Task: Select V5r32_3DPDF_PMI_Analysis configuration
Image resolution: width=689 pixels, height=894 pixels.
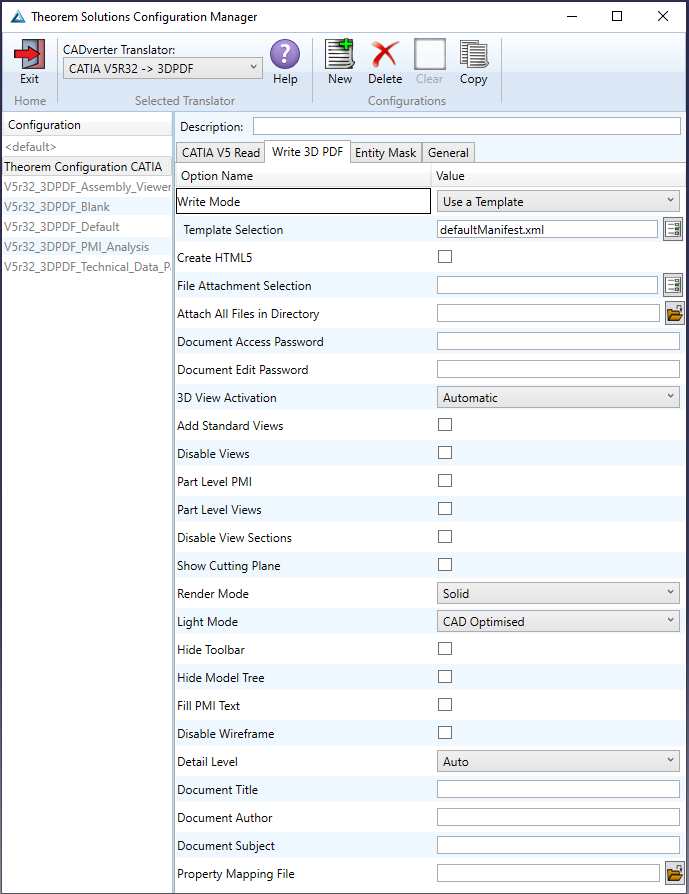Action: pos(87,246)
